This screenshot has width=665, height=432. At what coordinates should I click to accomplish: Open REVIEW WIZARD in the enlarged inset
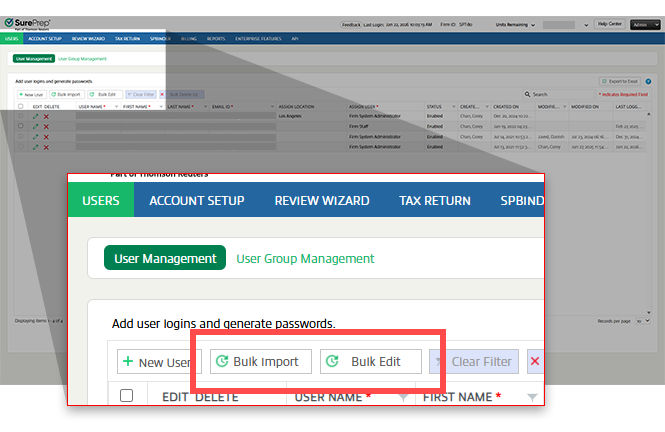tap(322, 200)
